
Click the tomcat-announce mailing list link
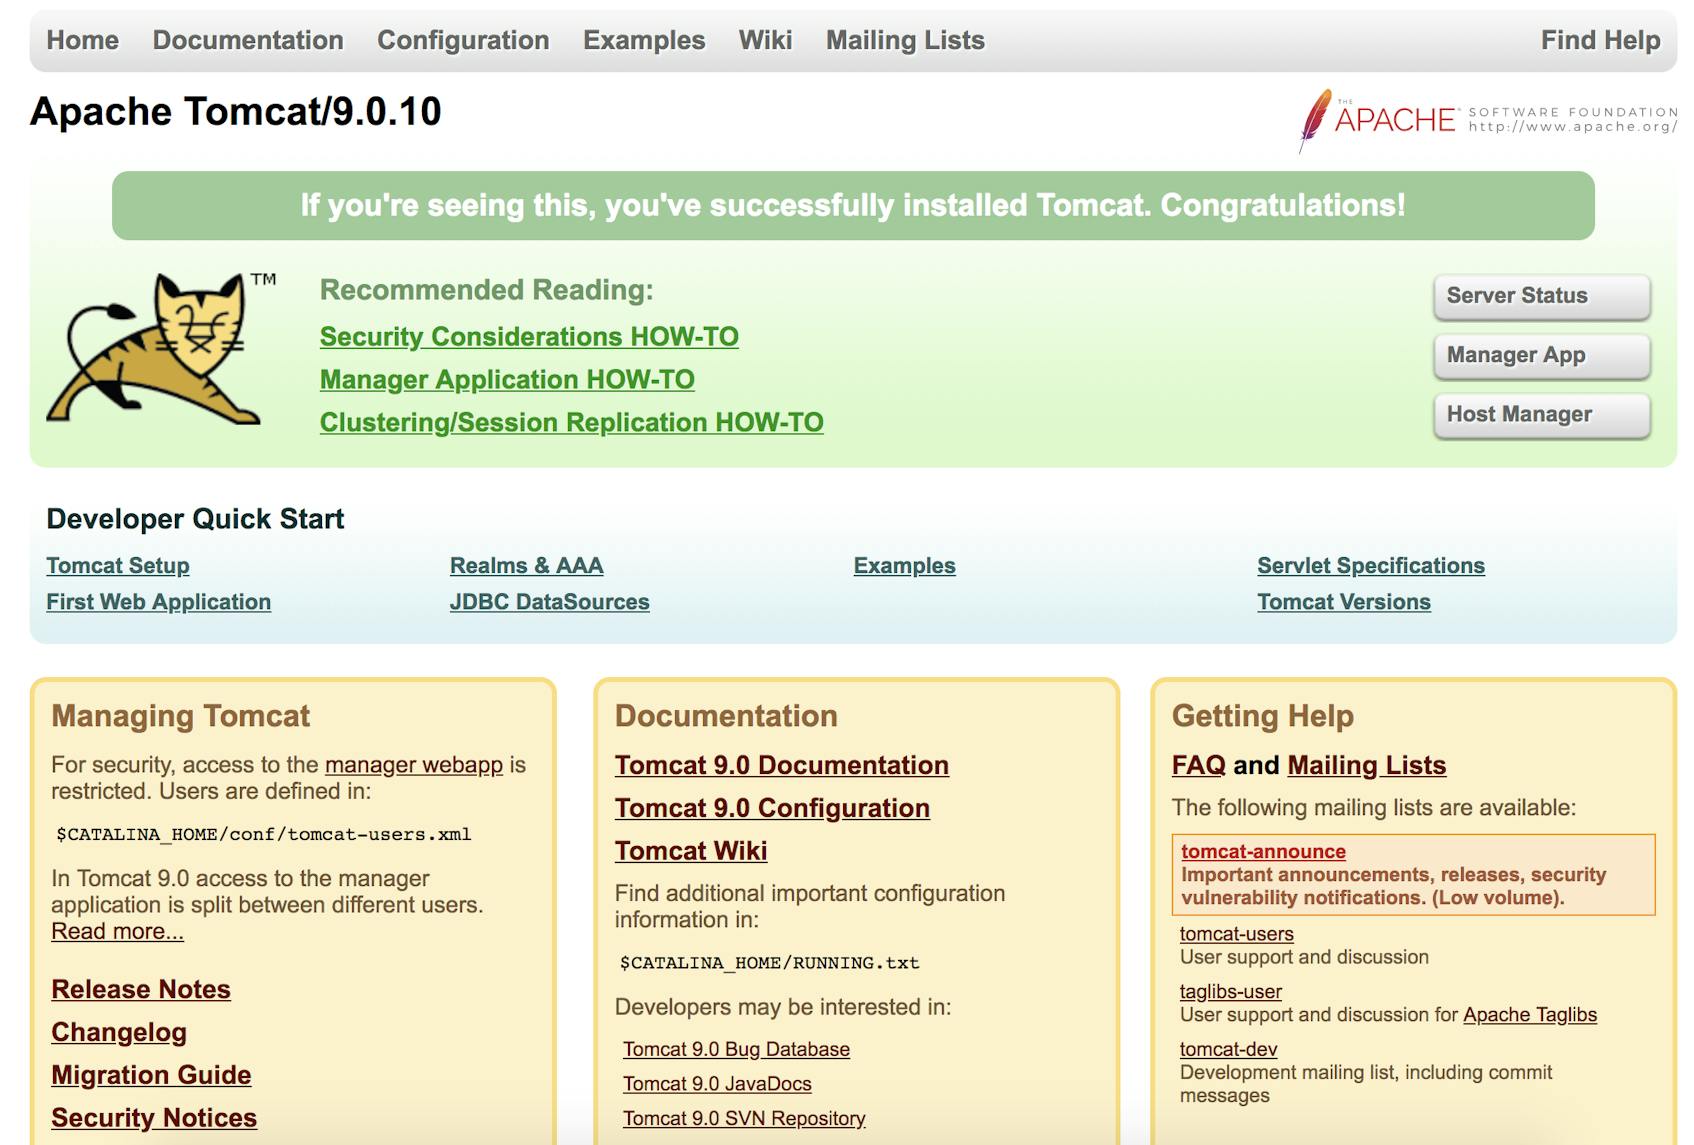(1263, 852)
